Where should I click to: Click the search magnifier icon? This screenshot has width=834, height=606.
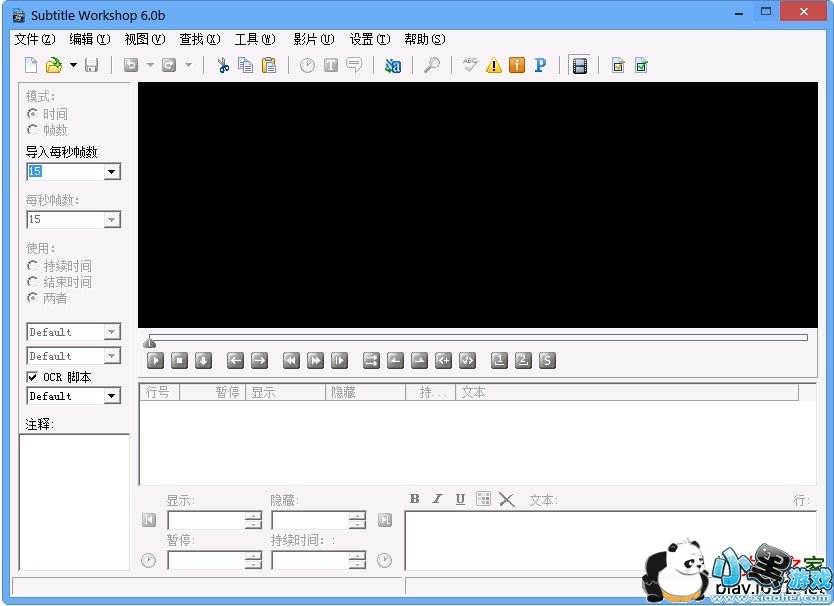click(433, 64)
